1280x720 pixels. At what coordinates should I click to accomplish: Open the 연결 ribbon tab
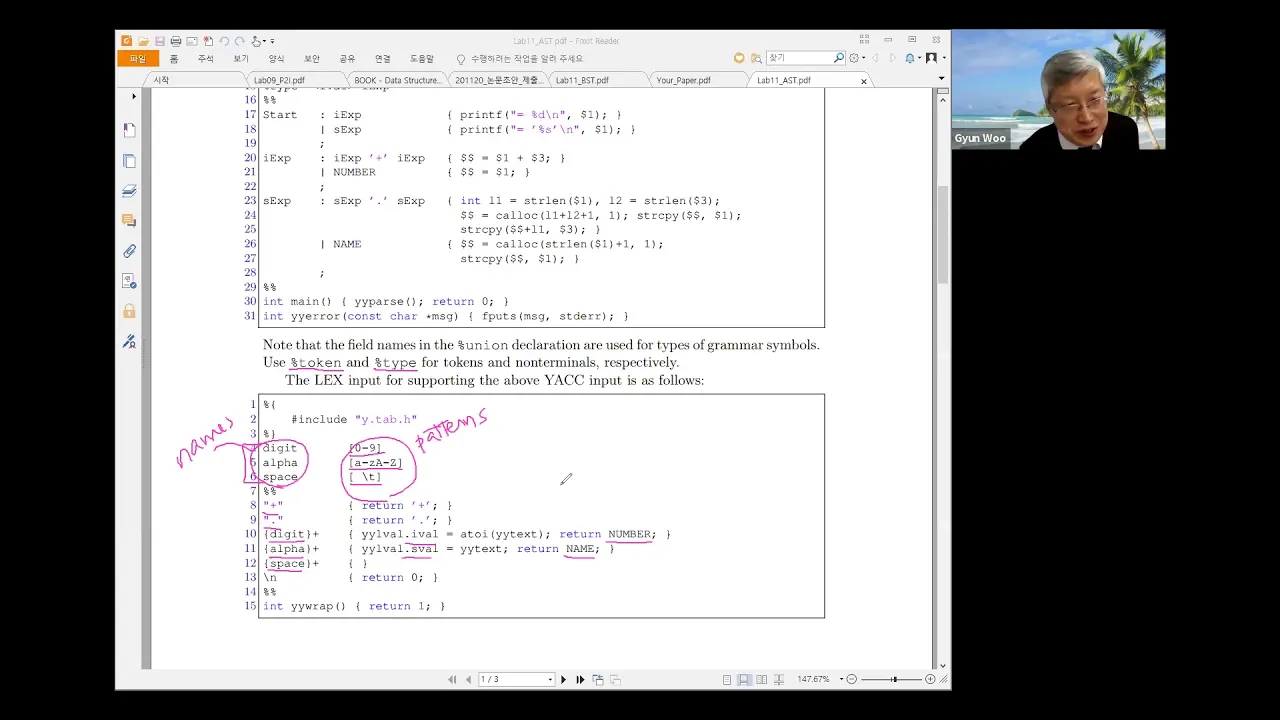383,59
